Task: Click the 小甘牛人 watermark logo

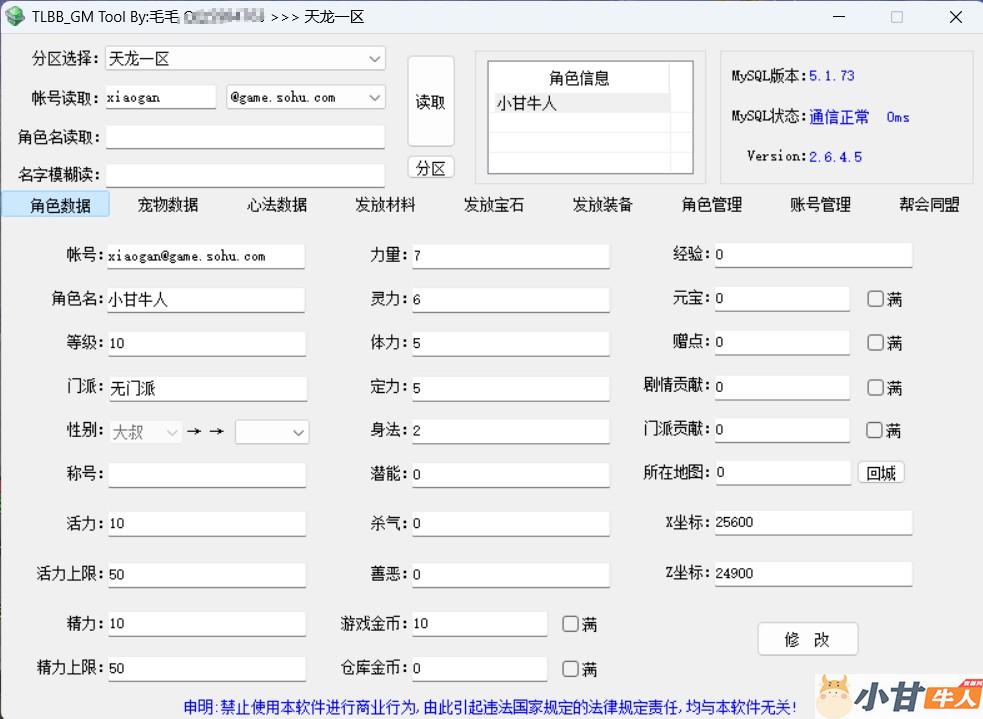Action: click(x=897, y=695)
